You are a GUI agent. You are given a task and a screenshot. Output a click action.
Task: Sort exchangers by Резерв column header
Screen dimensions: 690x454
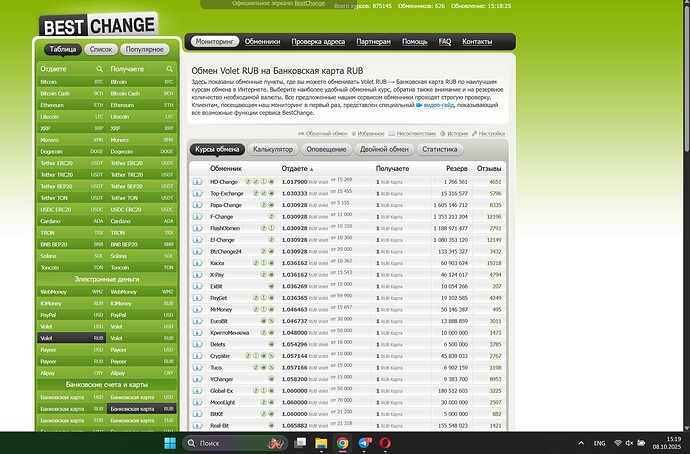click(x=457, y=169)
